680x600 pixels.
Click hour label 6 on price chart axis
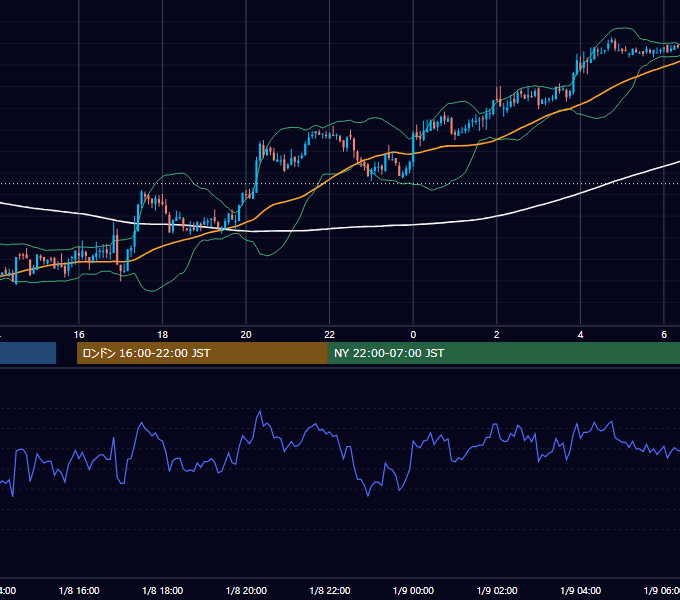click(664, 335)
